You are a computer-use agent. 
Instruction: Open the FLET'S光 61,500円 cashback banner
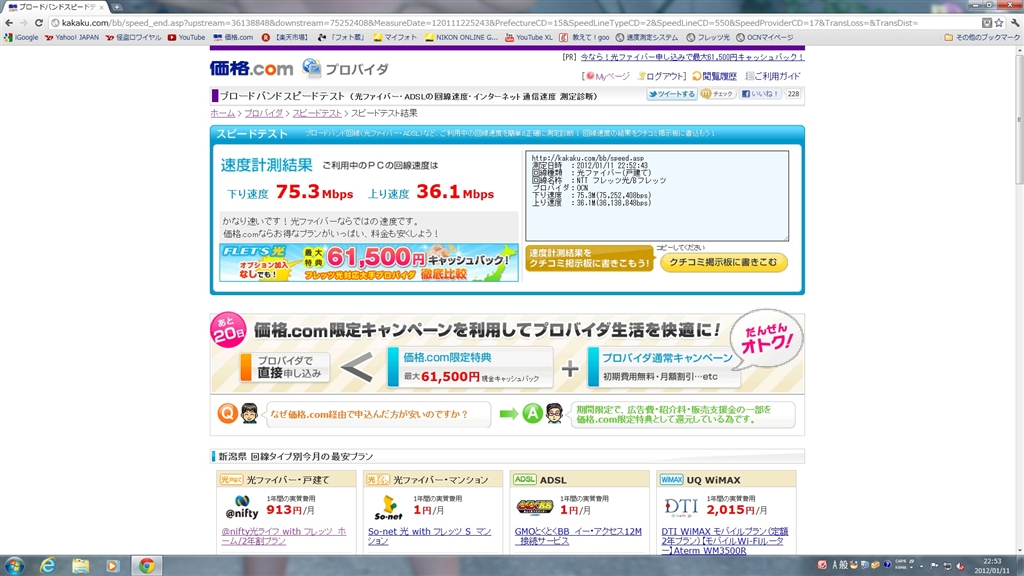369,263
